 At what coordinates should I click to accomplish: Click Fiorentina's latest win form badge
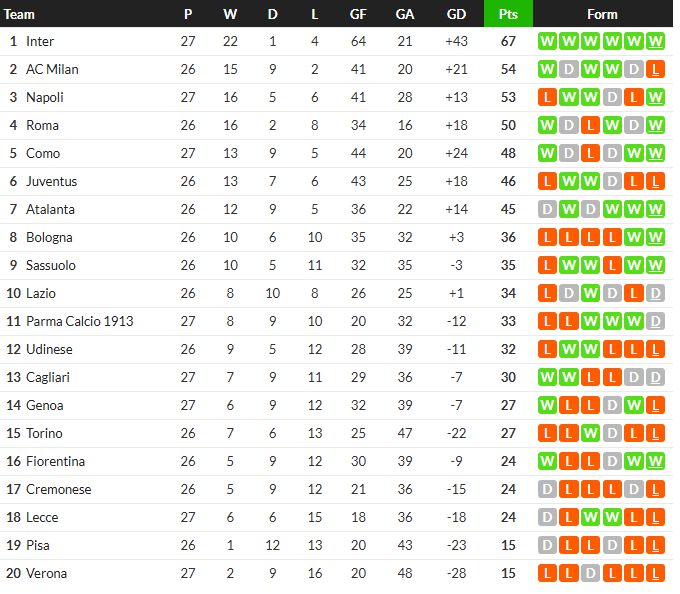655,461
